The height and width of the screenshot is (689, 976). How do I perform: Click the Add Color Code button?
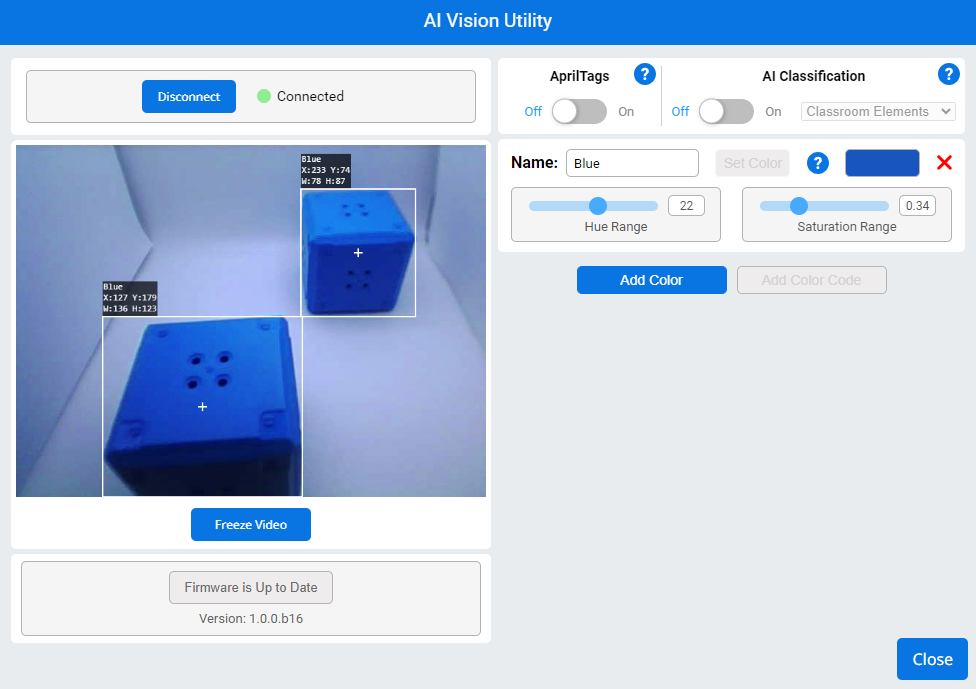point(811,280)
